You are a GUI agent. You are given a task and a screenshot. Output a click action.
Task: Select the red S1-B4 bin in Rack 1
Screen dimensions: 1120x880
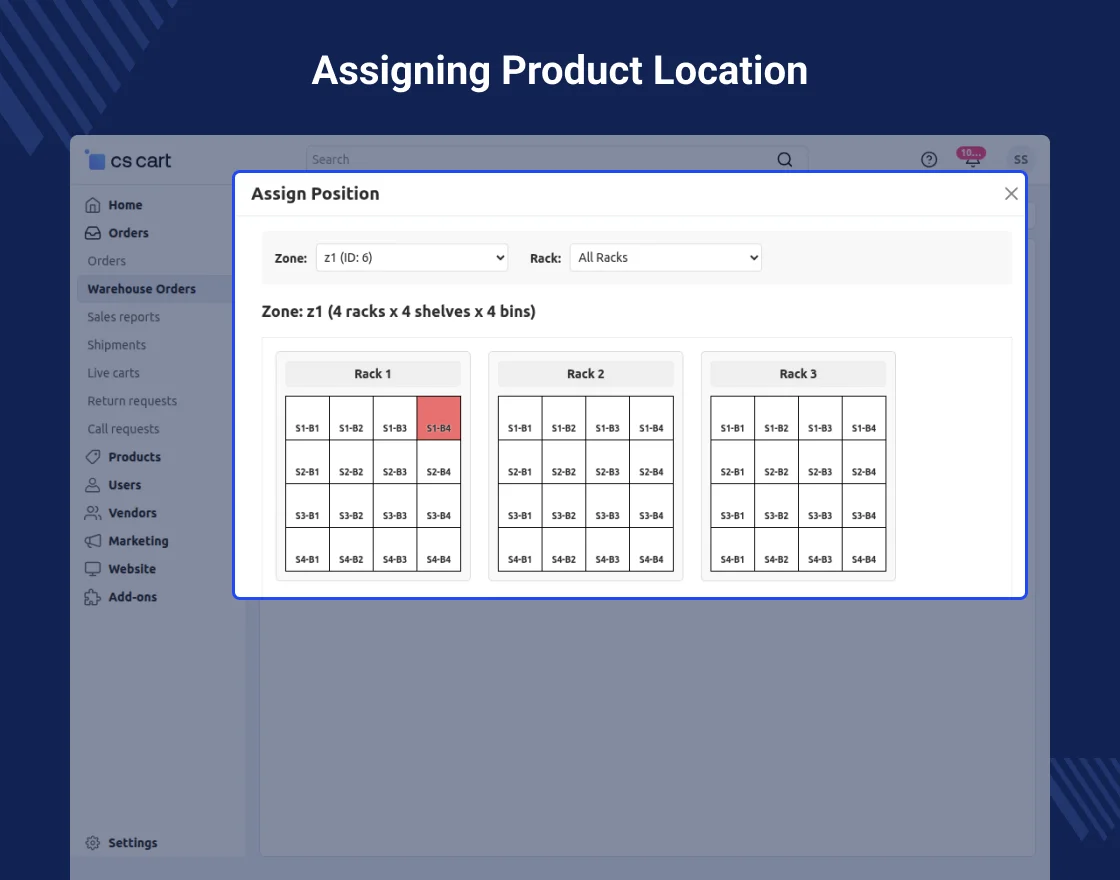(439, 418)
